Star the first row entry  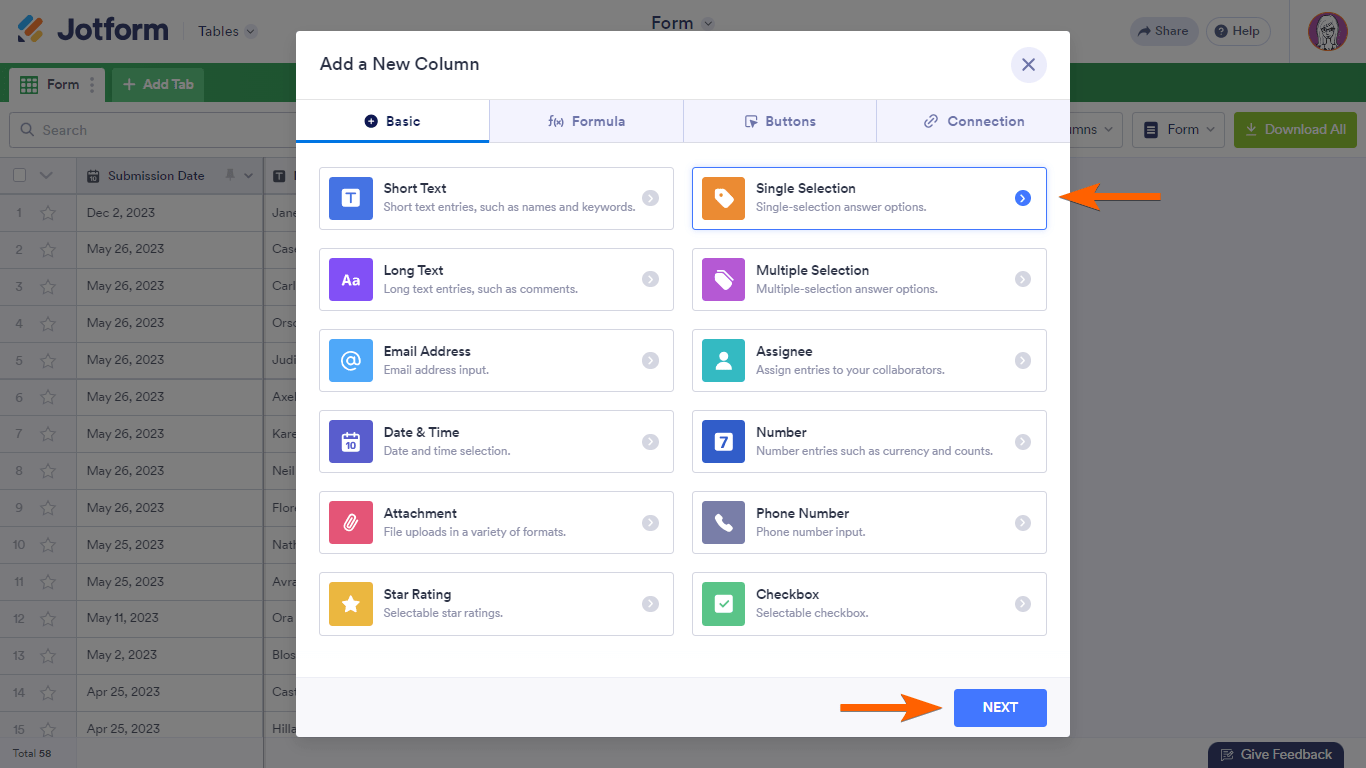tap(48, 213)
